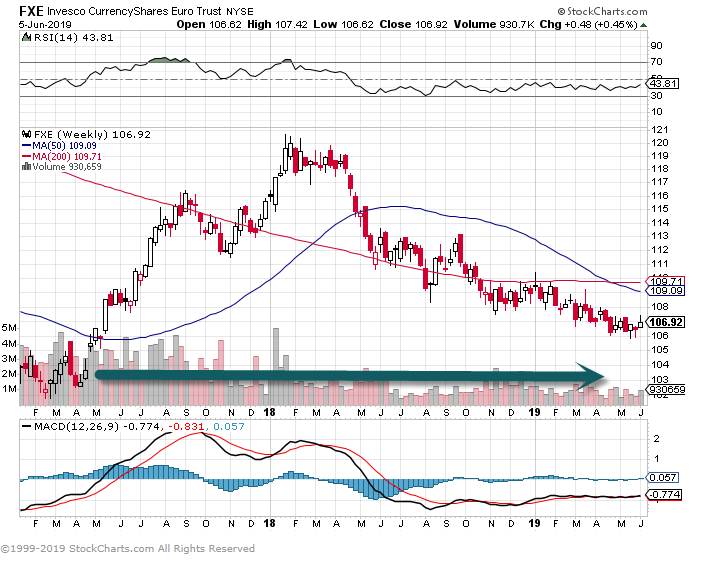The height and width of the screenshot is (570, 704).
Task: Click the 109.09 price tag on the right axis
Action: coord(666,291)
